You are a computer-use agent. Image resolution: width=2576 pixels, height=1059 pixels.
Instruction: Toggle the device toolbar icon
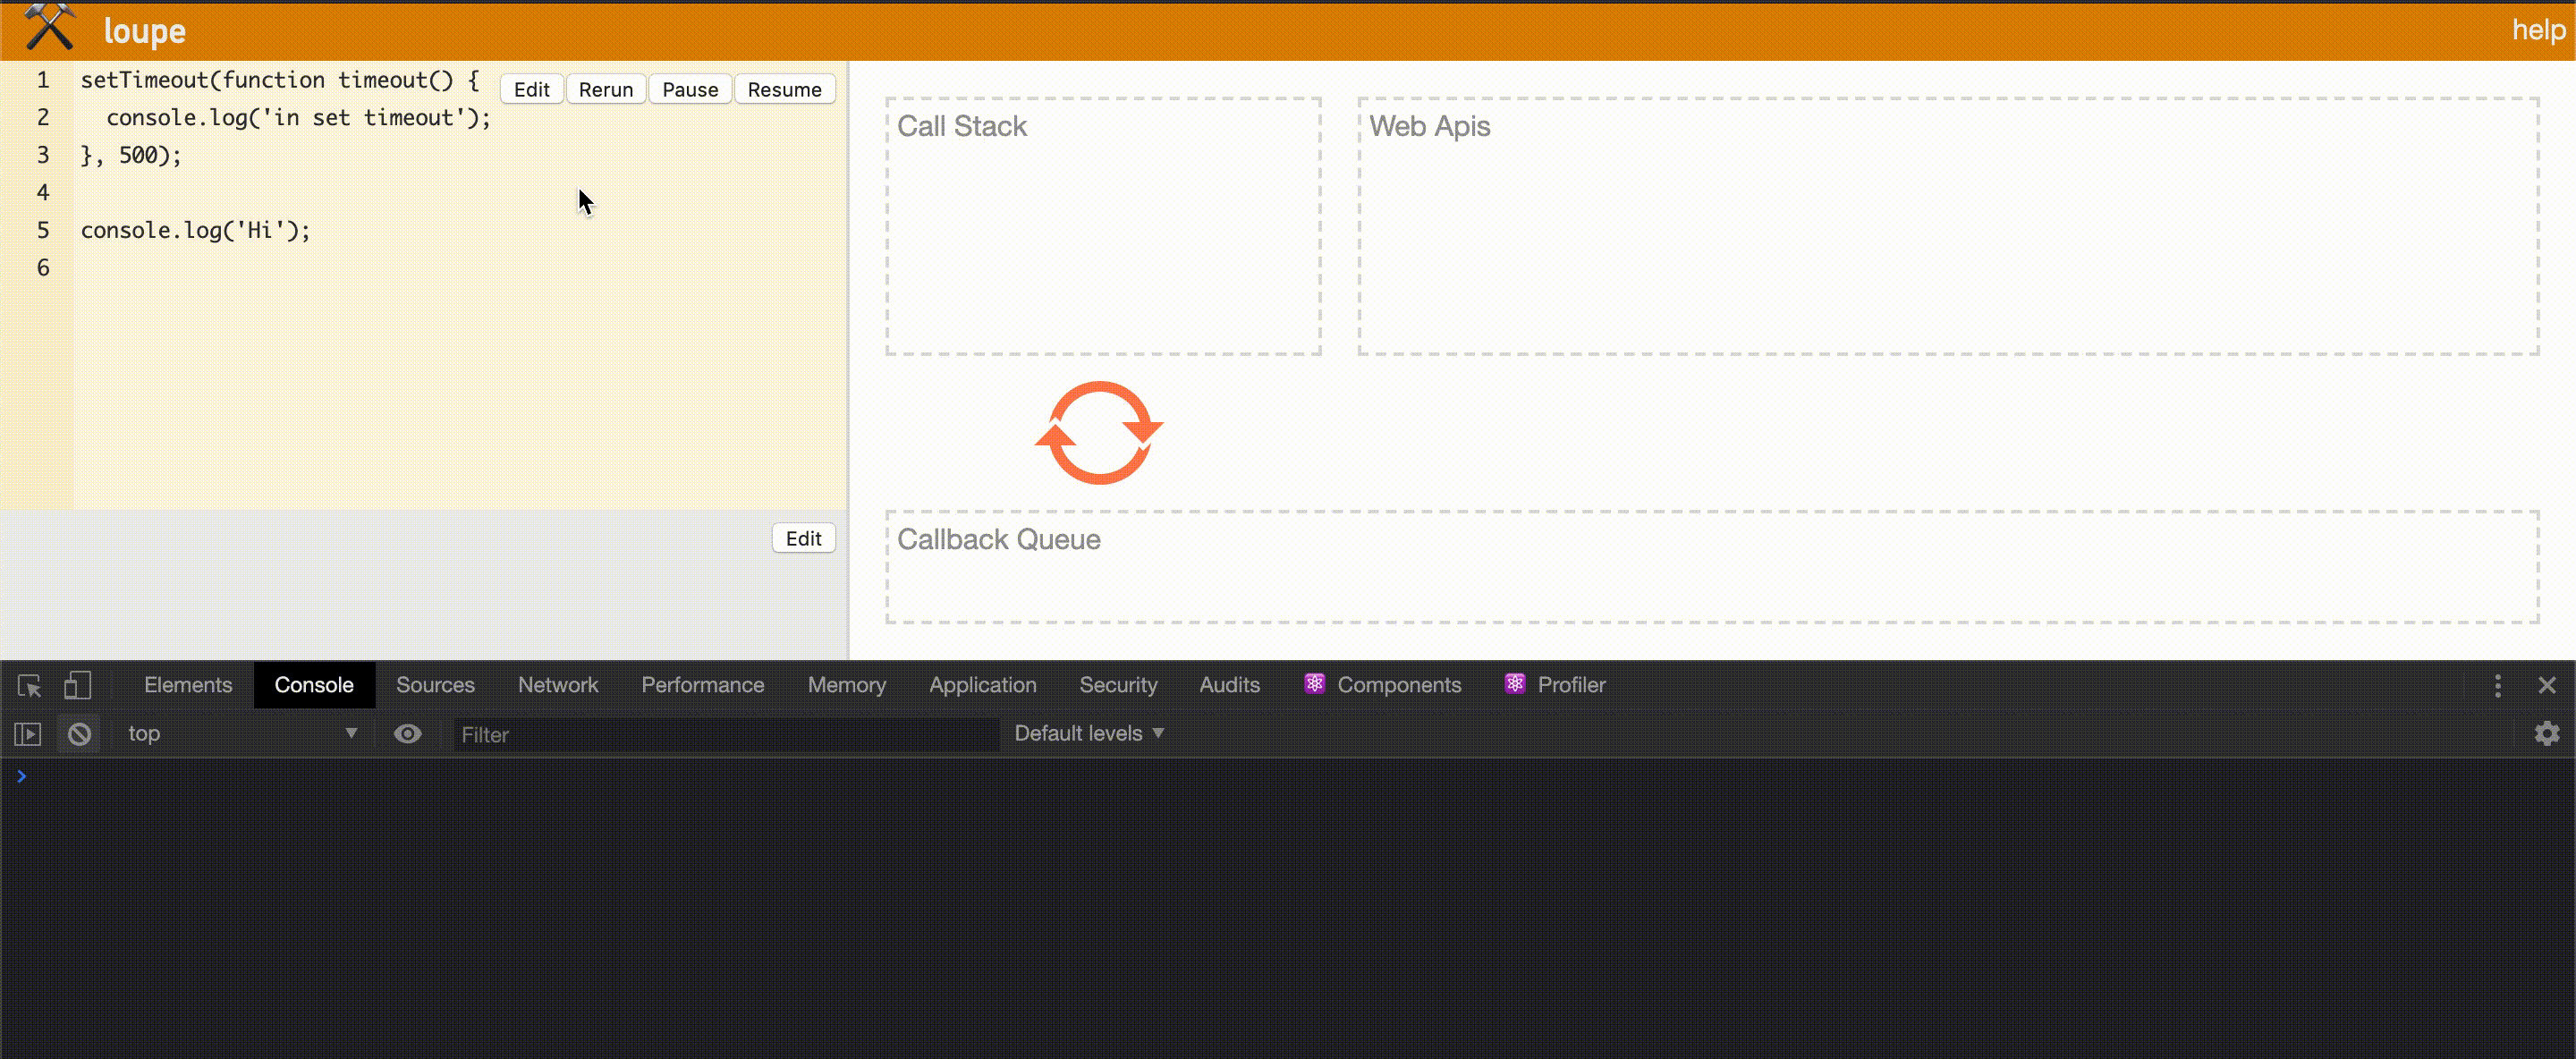click(77, 685)
